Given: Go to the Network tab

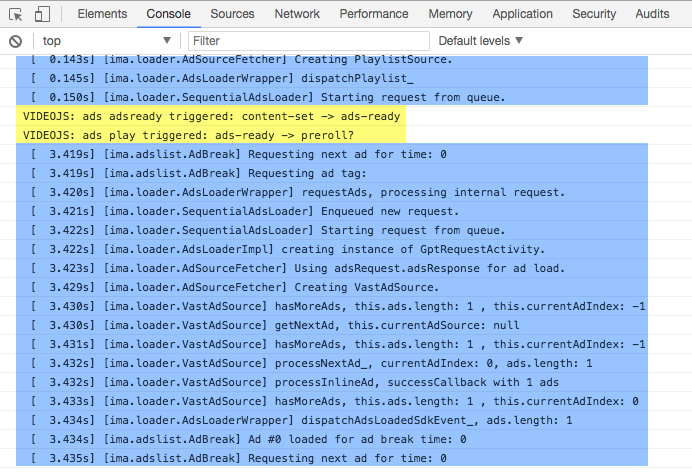Looking at the screenshot, I should [x=297, y=14].
